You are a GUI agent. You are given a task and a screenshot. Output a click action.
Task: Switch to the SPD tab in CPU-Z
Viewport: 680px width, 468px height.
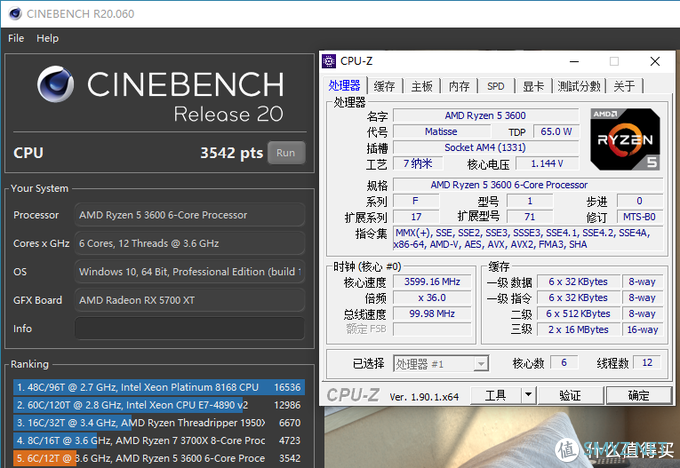496,86
